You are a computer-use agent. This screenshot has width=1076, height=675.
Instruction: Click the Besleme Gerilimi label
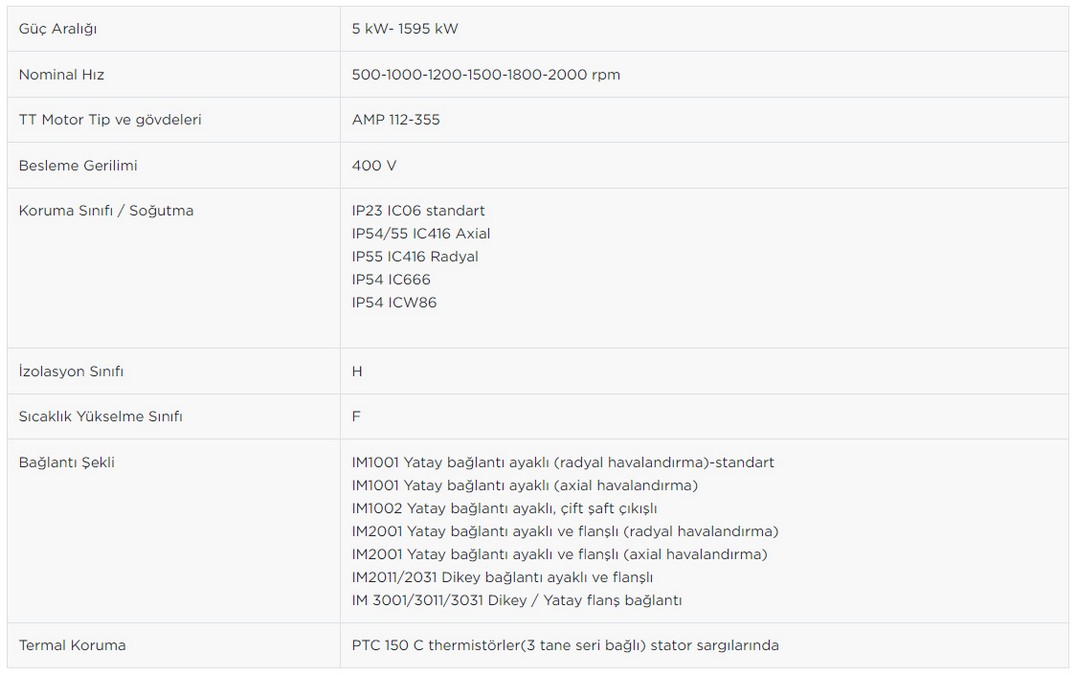[x=78, y=166]
